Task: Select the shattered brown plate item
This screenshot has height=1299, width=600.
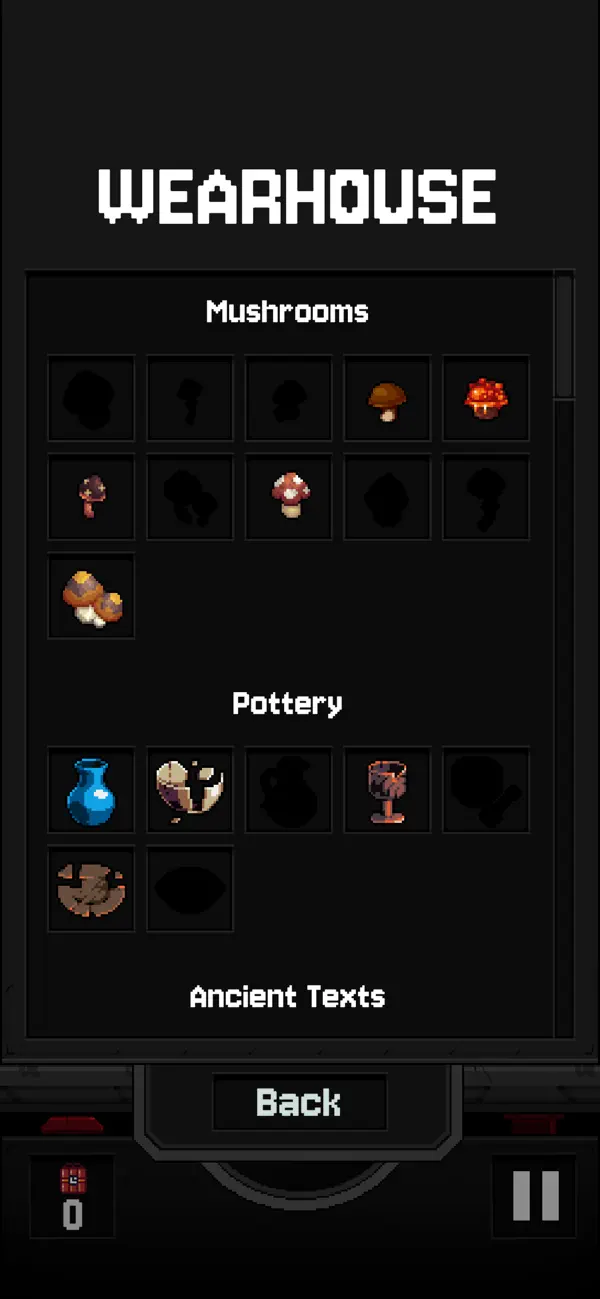Action: 91,889
